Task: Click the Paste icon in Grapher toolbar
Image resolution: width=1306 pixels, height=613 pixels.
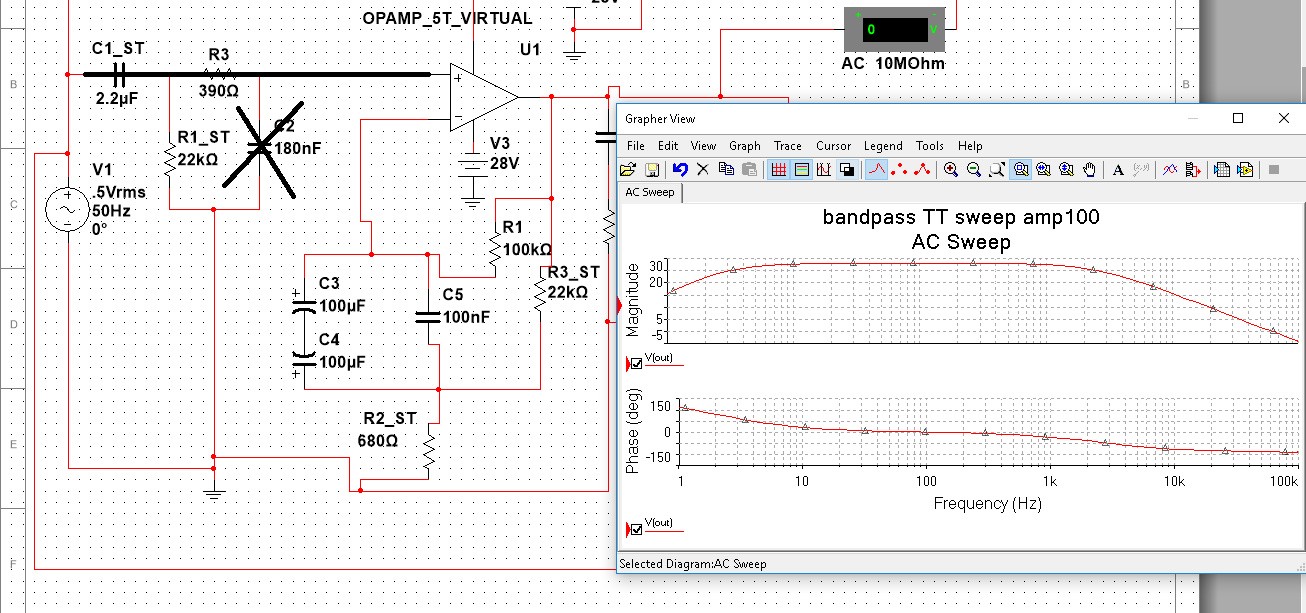Action: [x=750, y=170]
